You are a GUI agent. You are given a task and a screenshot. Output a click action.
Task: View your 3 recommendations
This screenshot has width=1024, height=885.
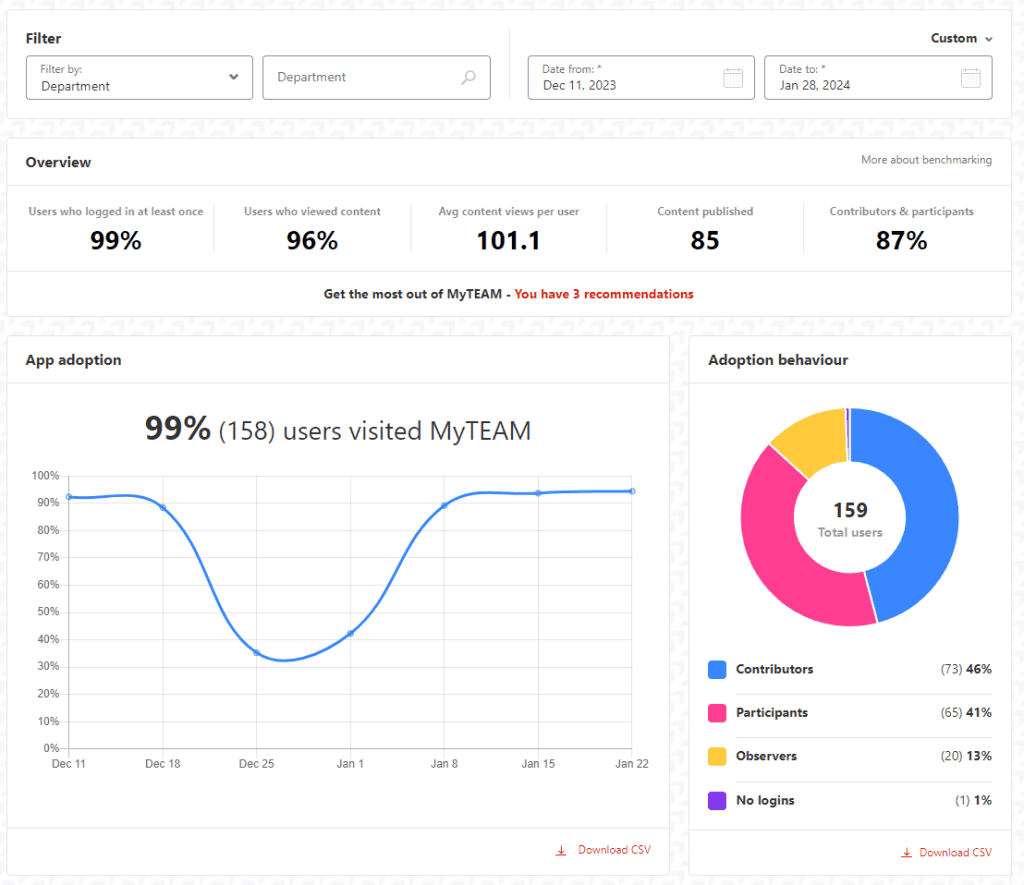point(603,294)
